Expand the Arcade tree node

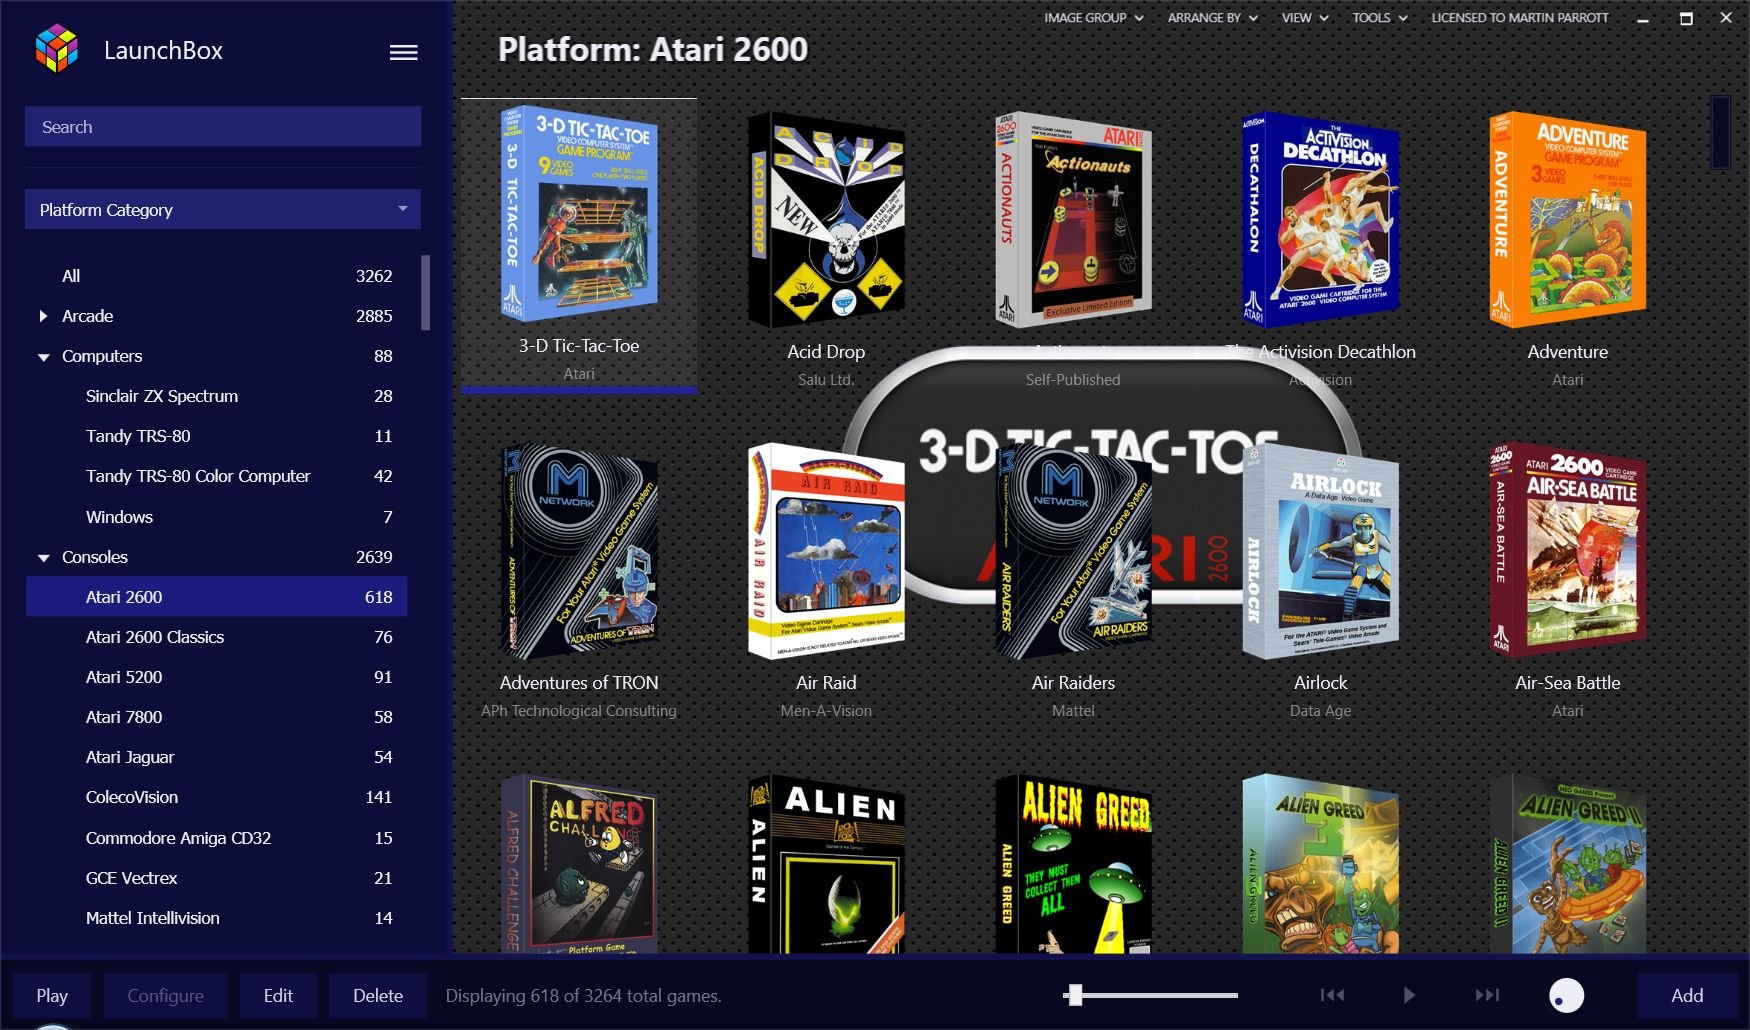43,316
